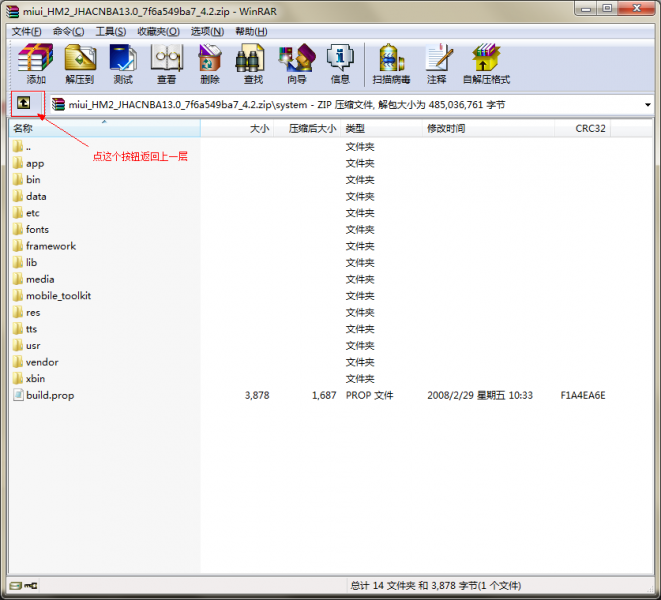Open the 帮助(H) menu
661x600 pixels.
[x=251, y=32]
